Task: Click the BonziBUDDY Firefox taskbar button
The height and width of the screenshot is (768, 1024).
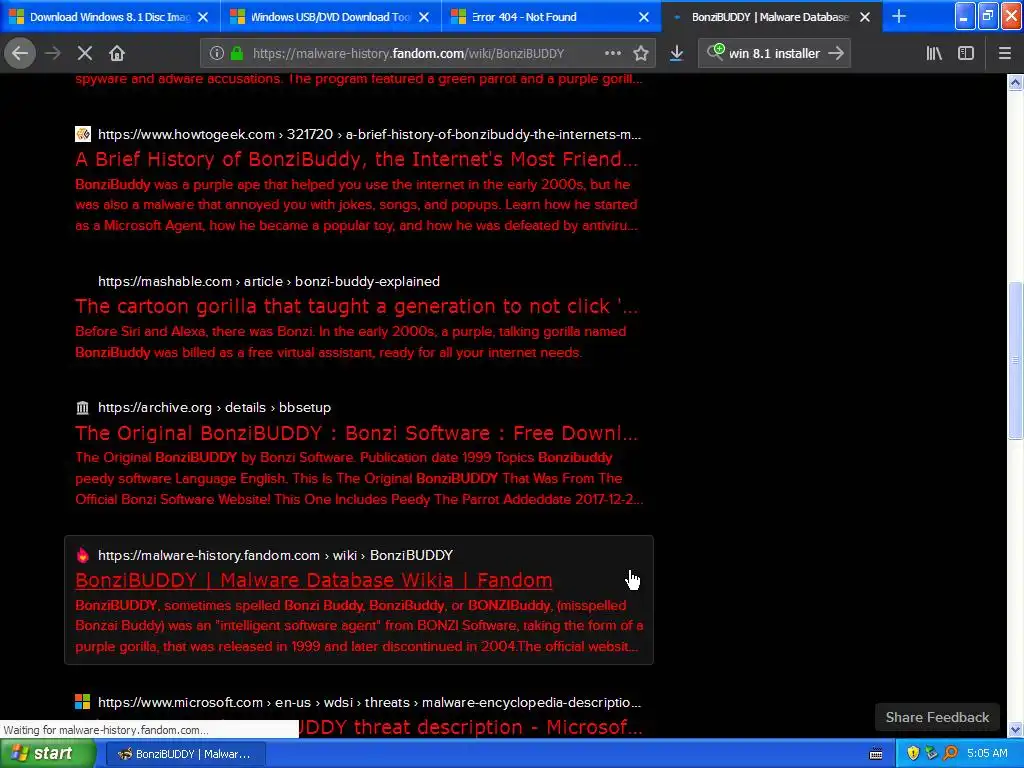Action: click(x=185, y=754)
